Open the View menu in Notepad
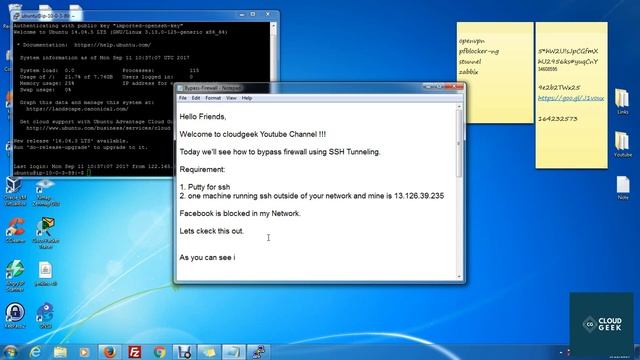640x360 pixels. coord(231,98)
